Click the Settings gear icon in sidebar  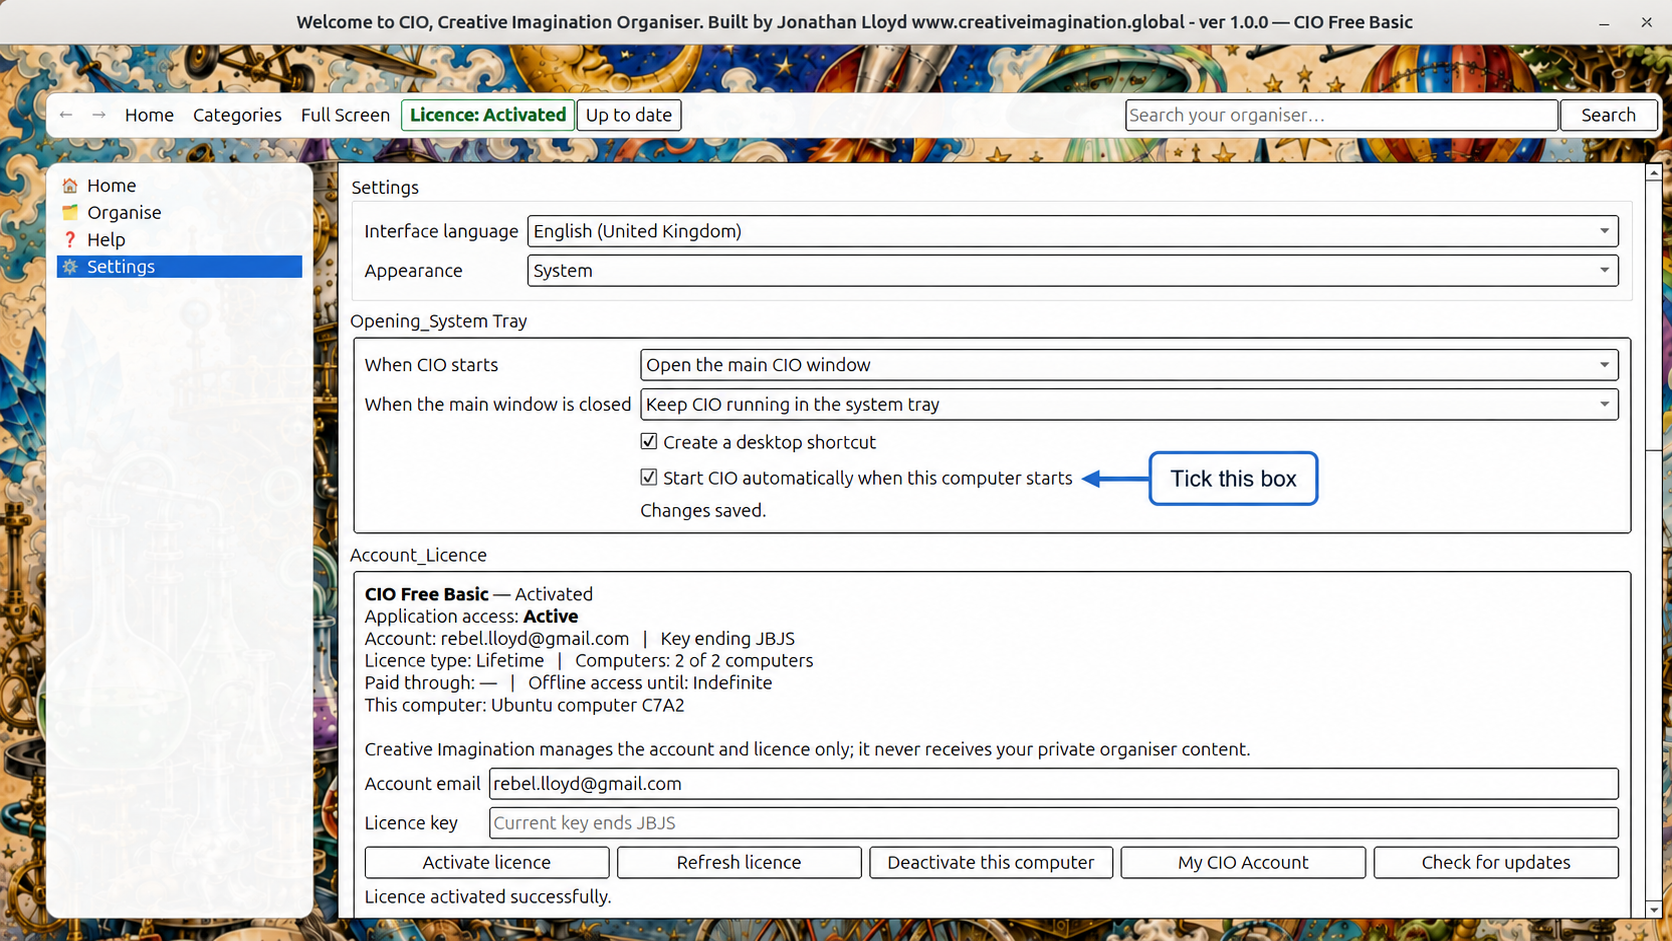pyautogui.click(x=70, y=267)
